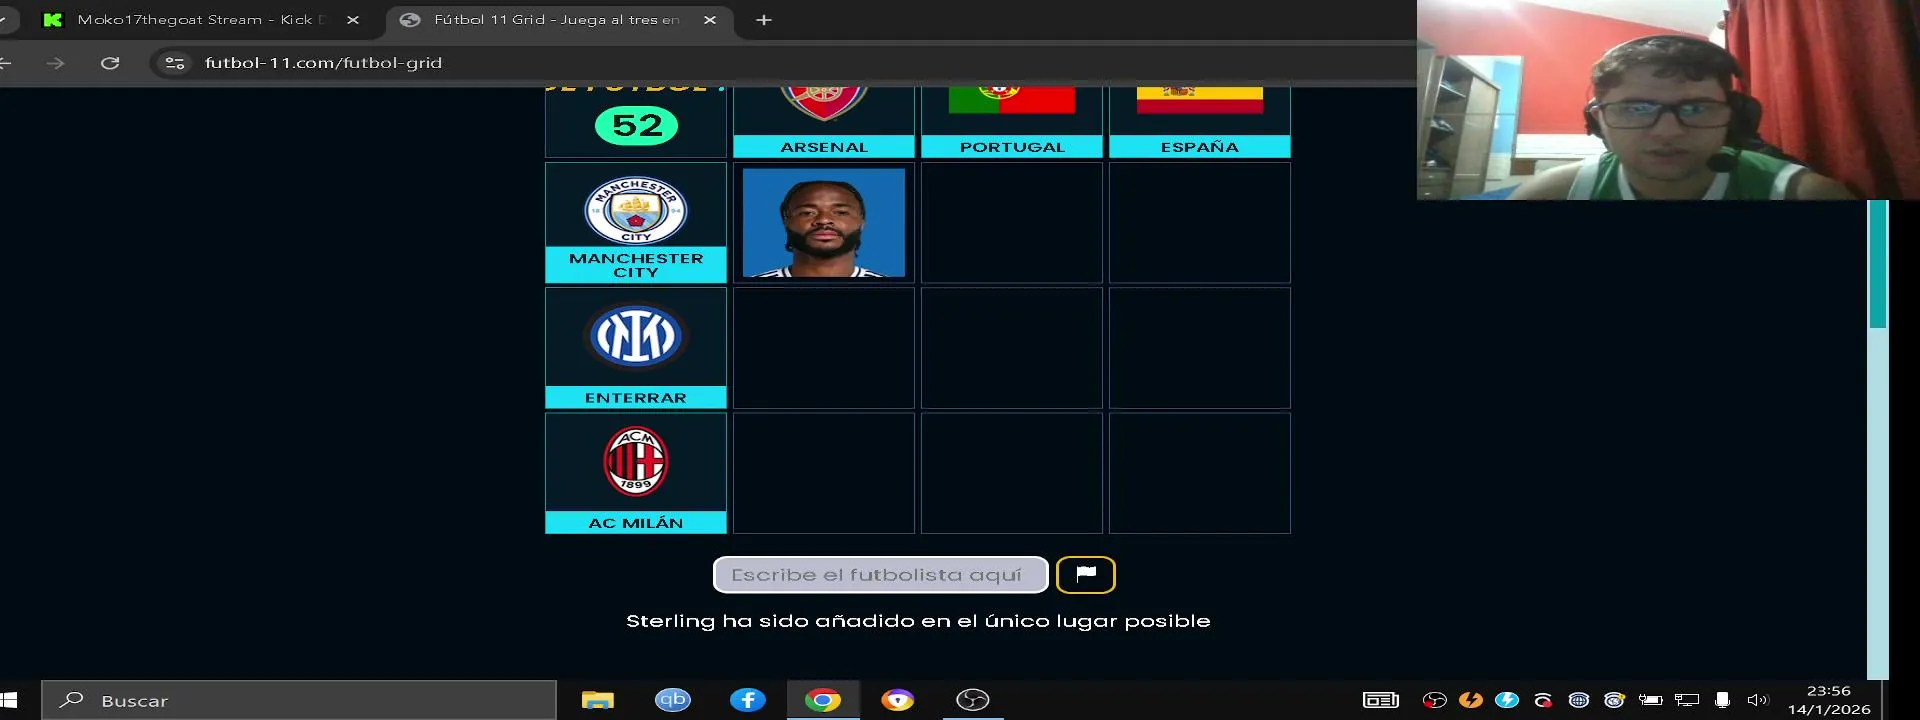Click the ESPAÑA column label
Image resolution: width=1920 pixels, height=720 pixels.
pyautogui.click(x=1200, y=147)
